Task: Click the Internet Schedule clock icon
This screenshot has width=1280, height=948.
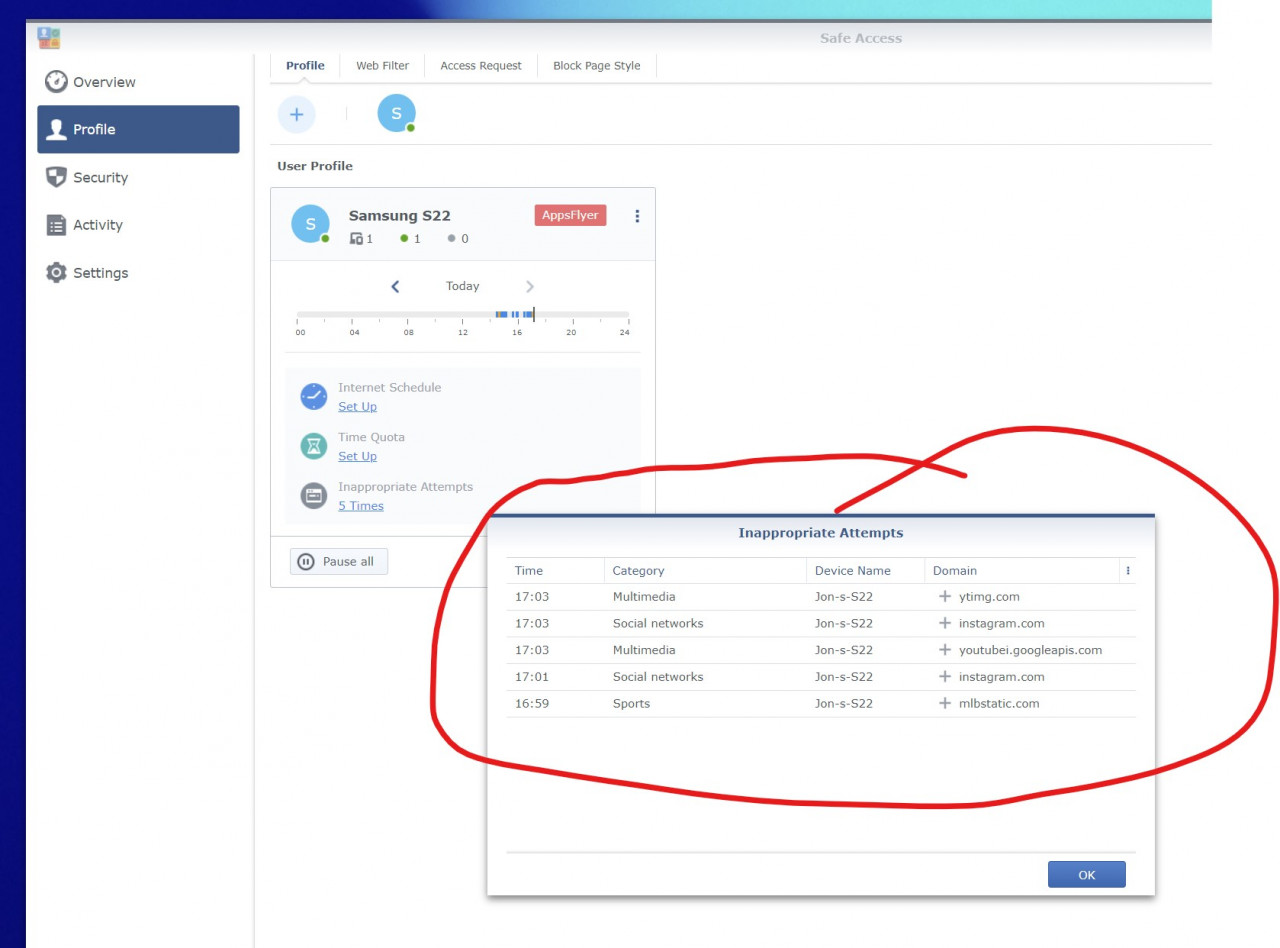Action: pos(313,396)
